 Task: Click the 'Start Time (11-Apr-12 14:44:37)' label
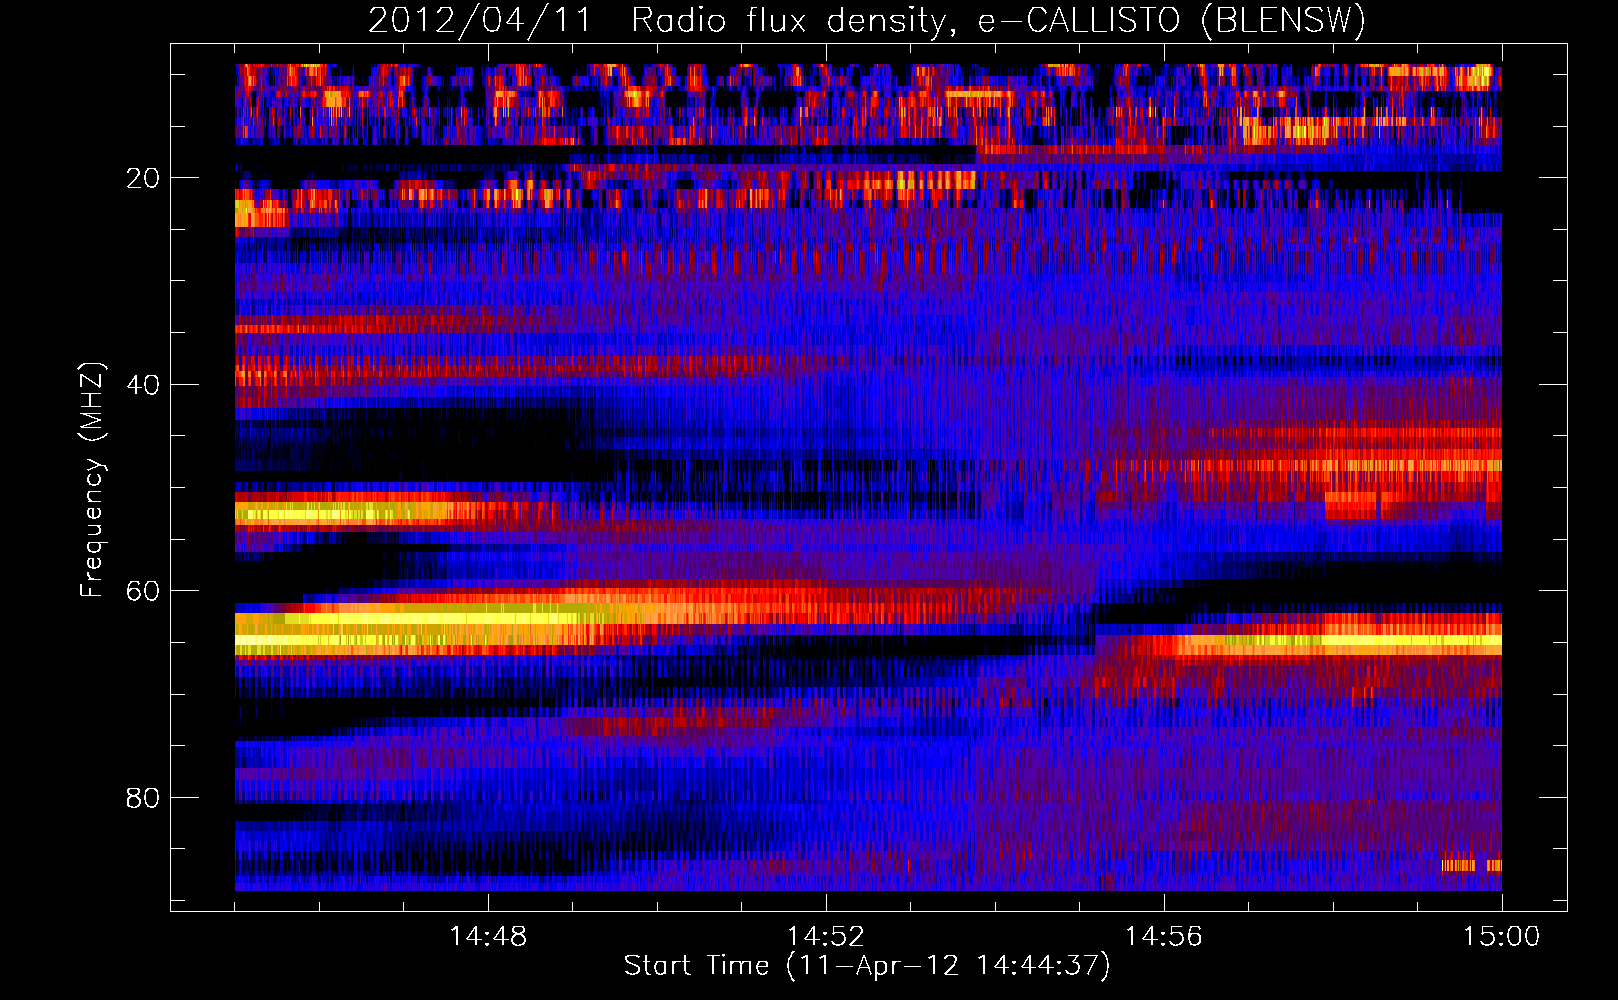867,965
